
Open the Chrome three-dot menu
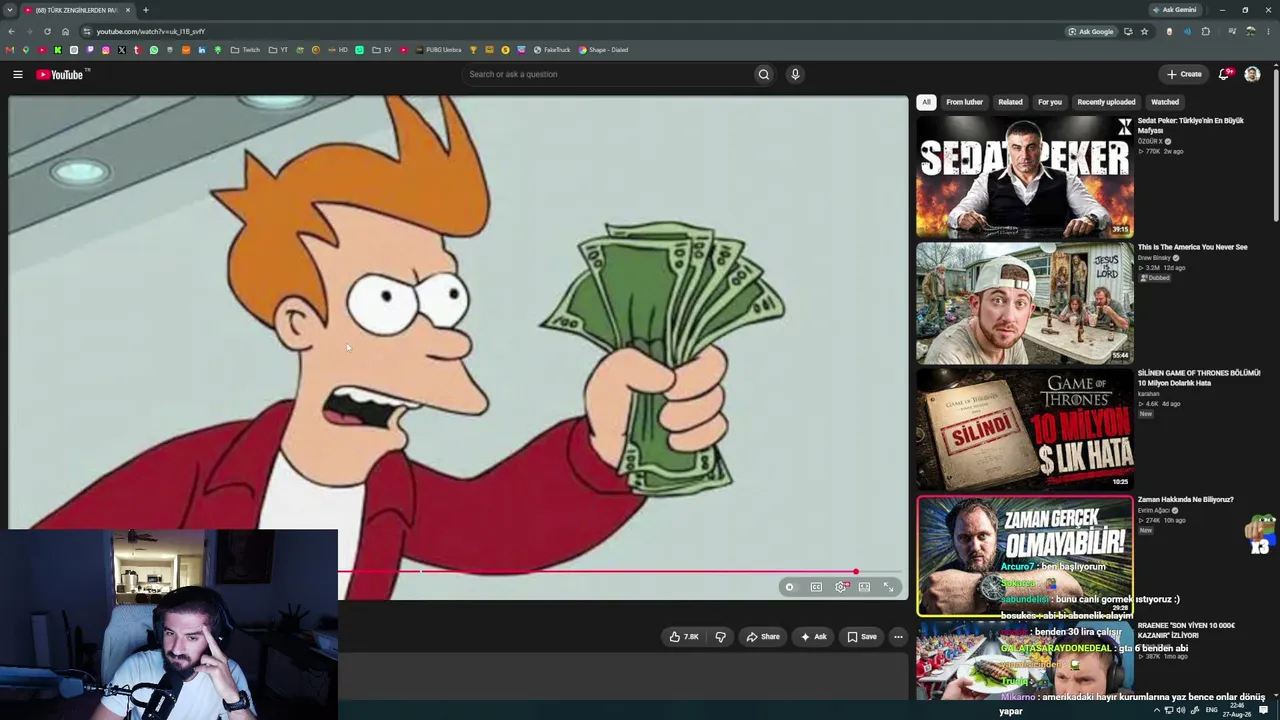click(x=1269, y=31)
